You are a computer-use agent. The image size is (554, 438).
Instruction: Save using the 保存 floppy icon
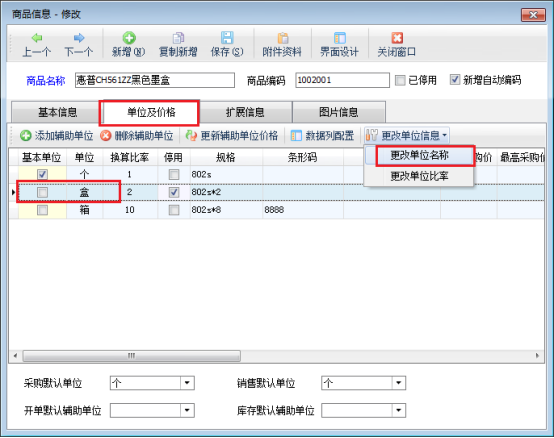click(227, 38)
